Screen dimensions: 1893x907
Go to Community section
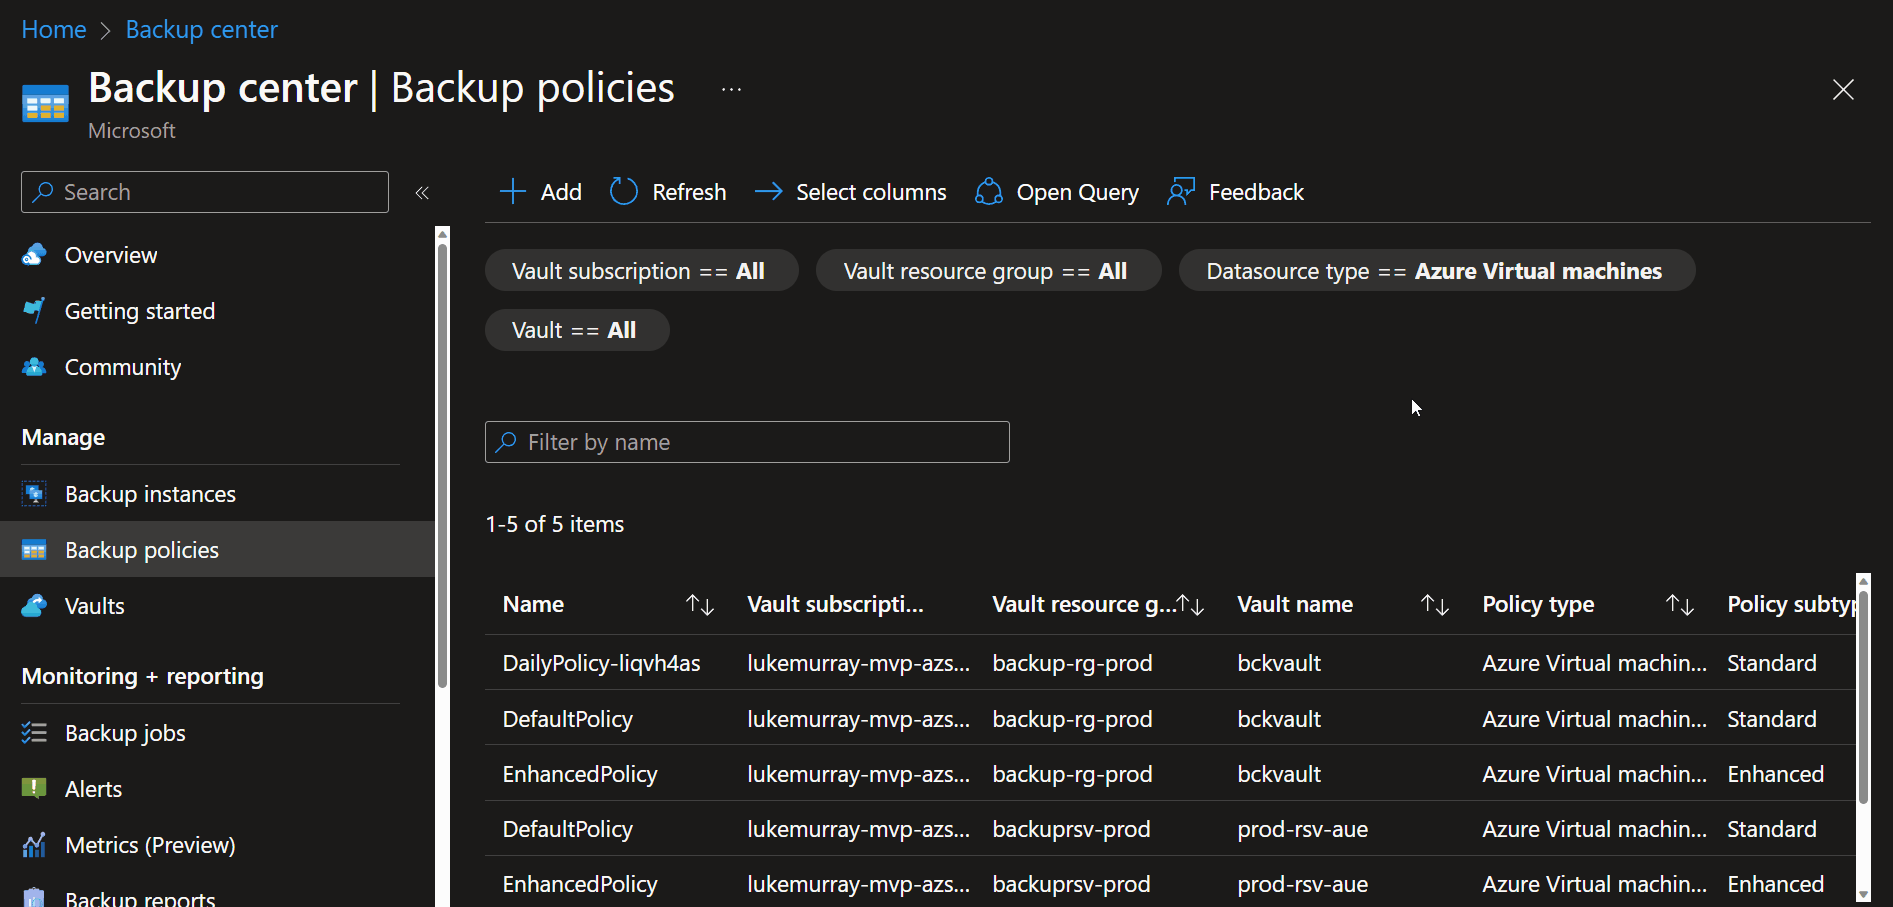click(123, 367)
